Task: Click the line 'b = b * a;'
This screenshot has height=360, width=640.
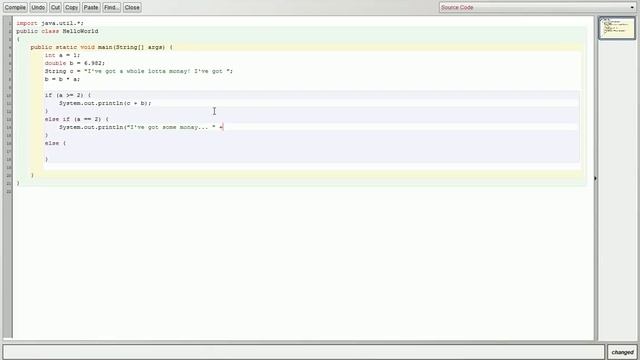Action: pyautogui.click(x=62, y=79)
